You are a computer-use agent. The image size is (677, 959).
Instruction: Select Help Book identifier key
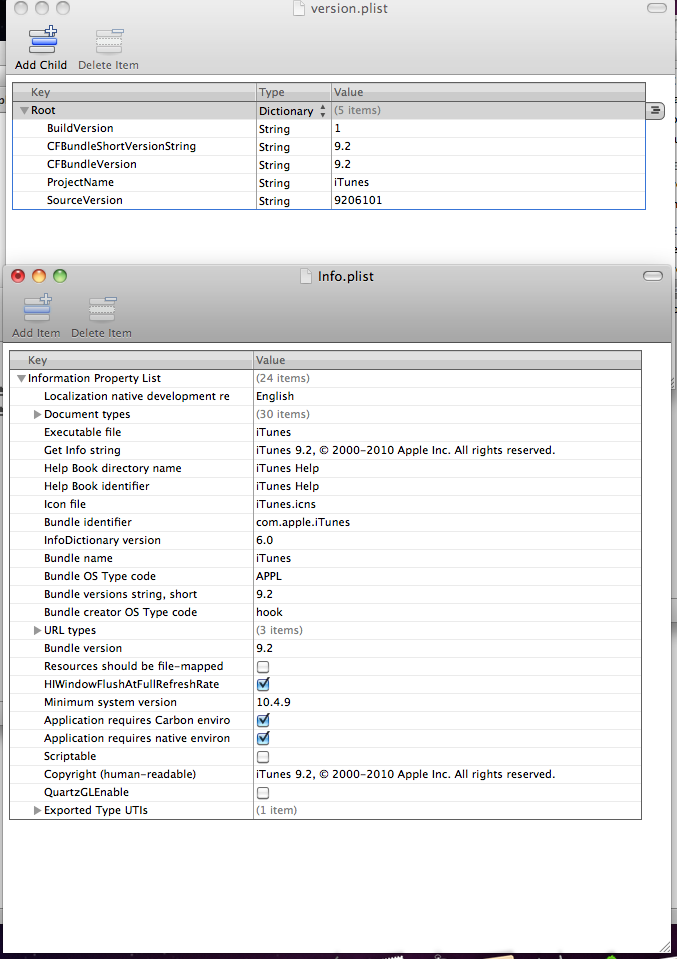(97, 486)
